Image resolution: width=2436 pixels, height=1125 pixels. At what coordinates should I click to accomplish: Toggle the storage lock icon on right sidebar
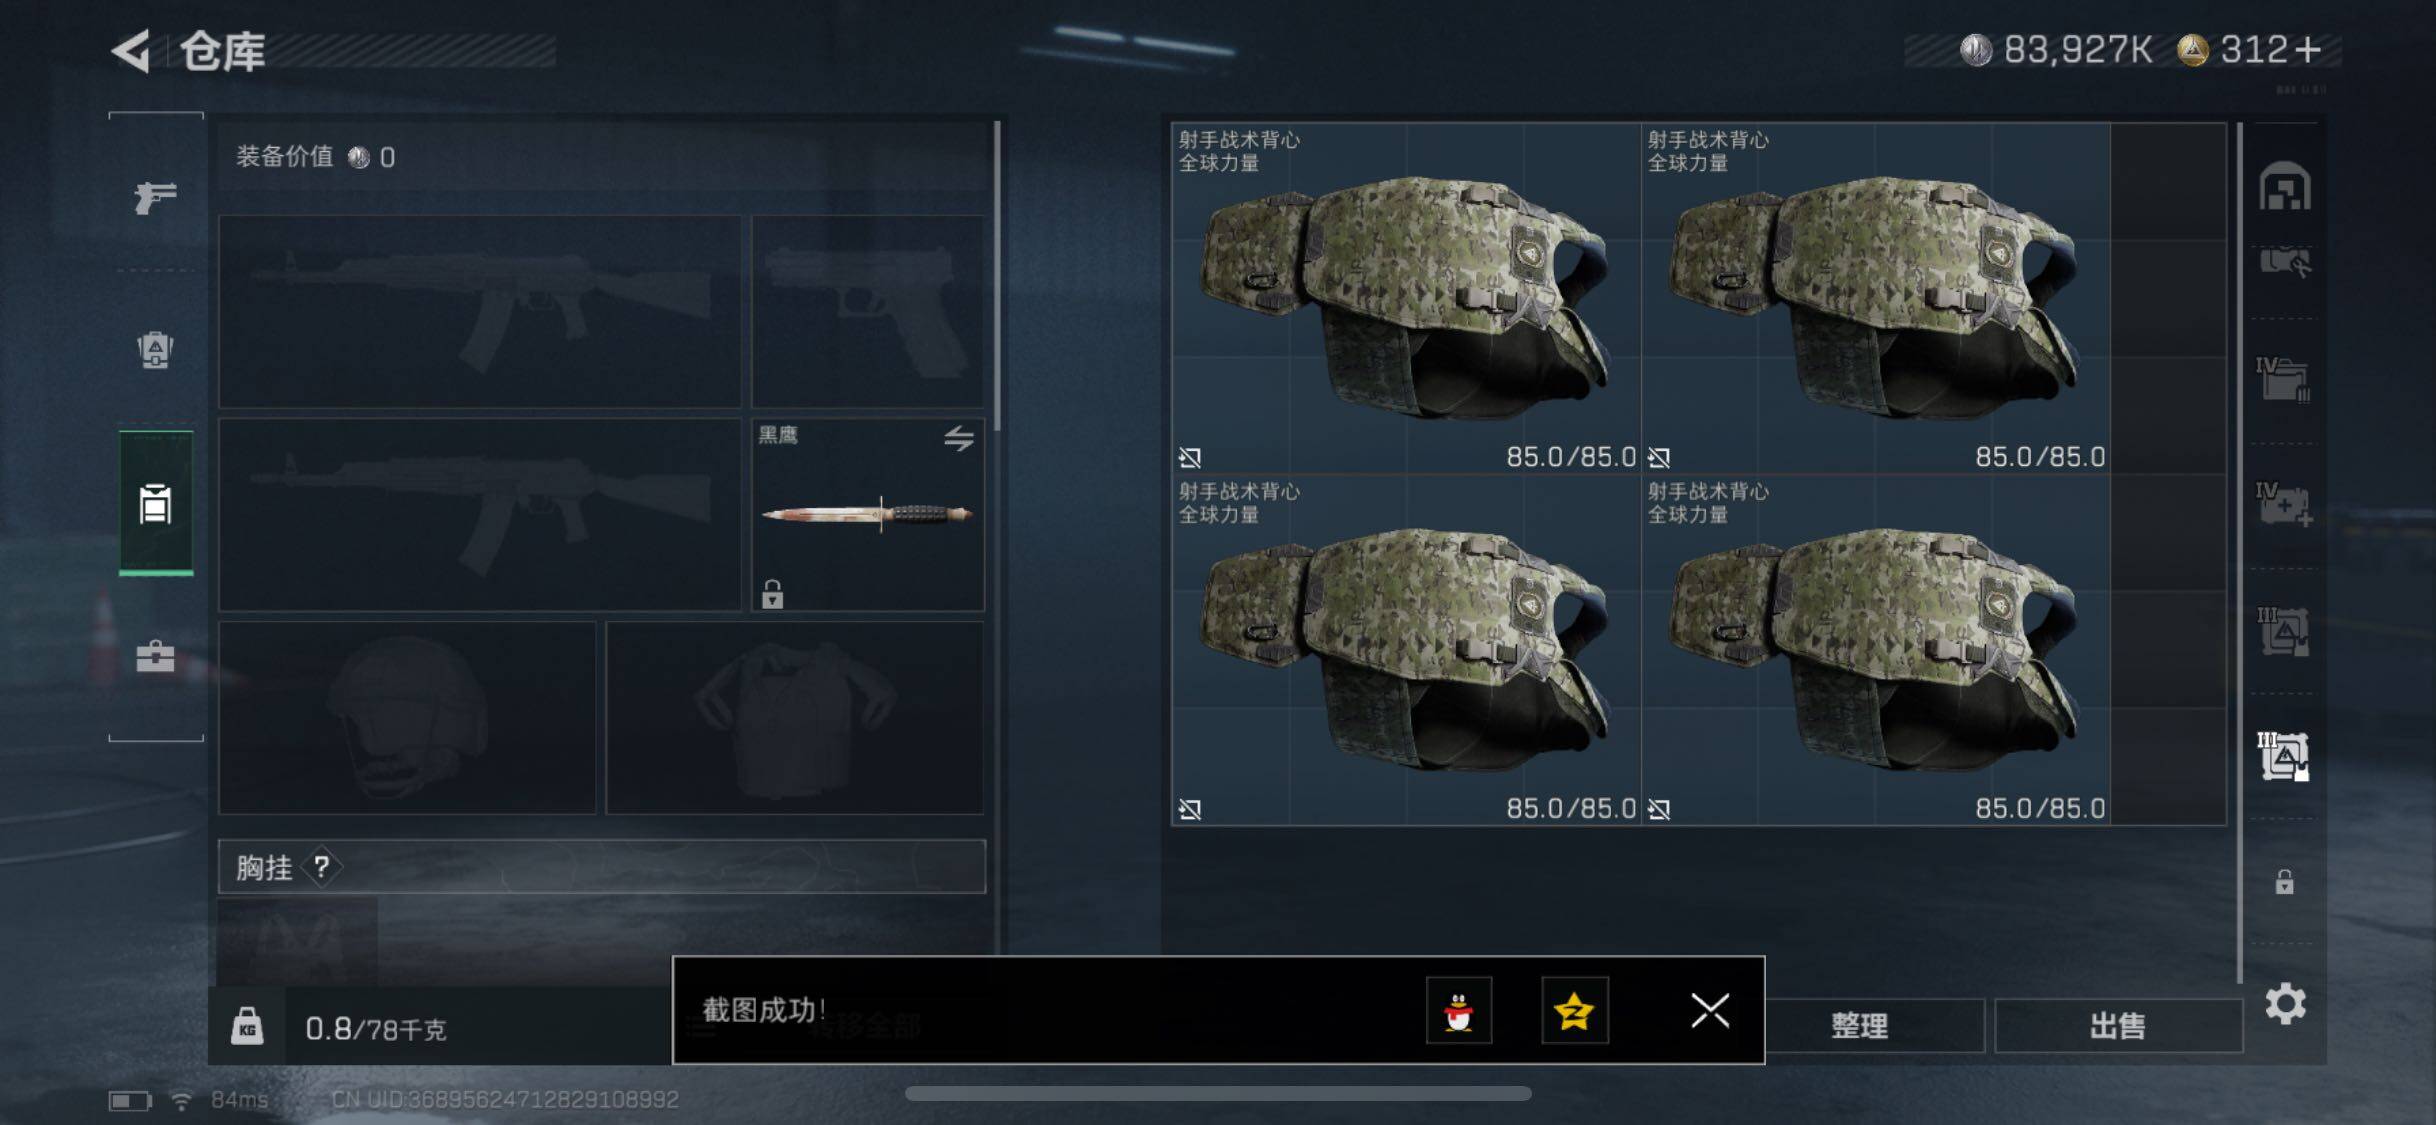point(2284,882)
